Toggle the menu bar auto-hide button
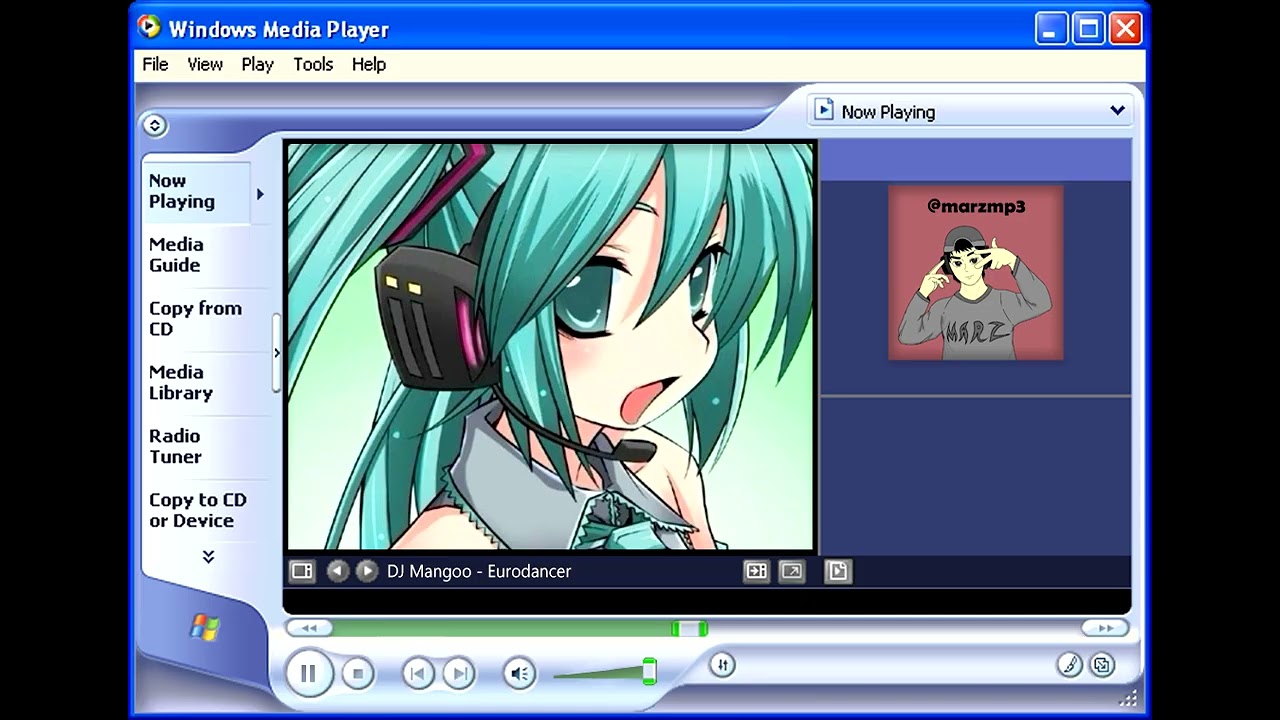The height and width of the screenshot is (720, 1280). pyautogui.click(x=154, y=125)
